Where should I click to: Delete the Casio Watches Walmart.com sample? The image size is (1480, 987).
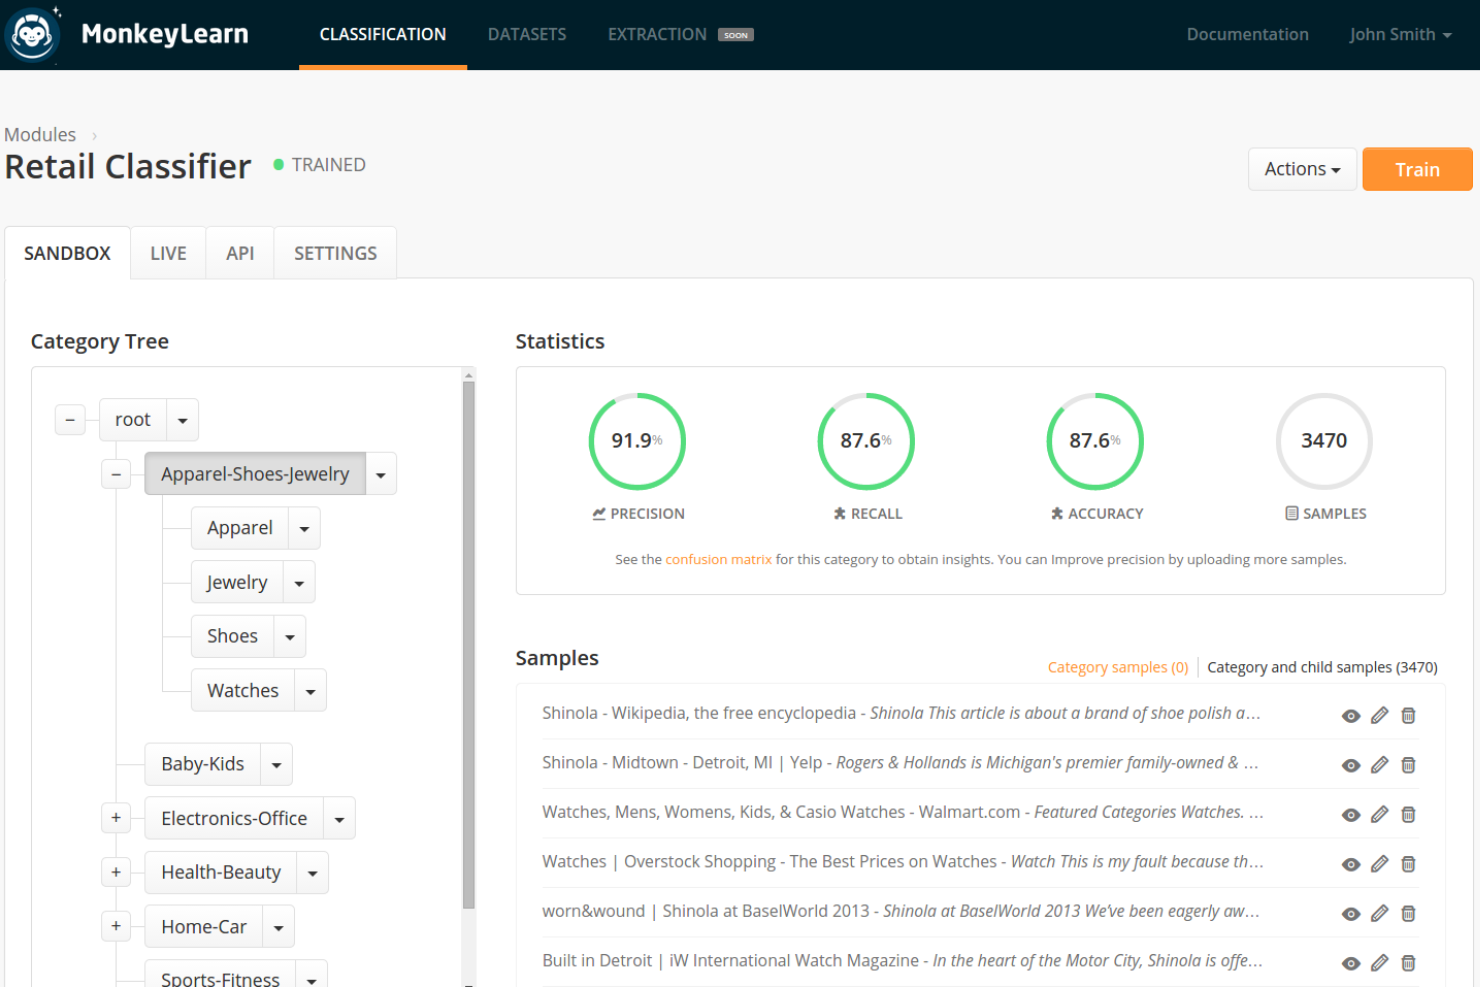1408,814
